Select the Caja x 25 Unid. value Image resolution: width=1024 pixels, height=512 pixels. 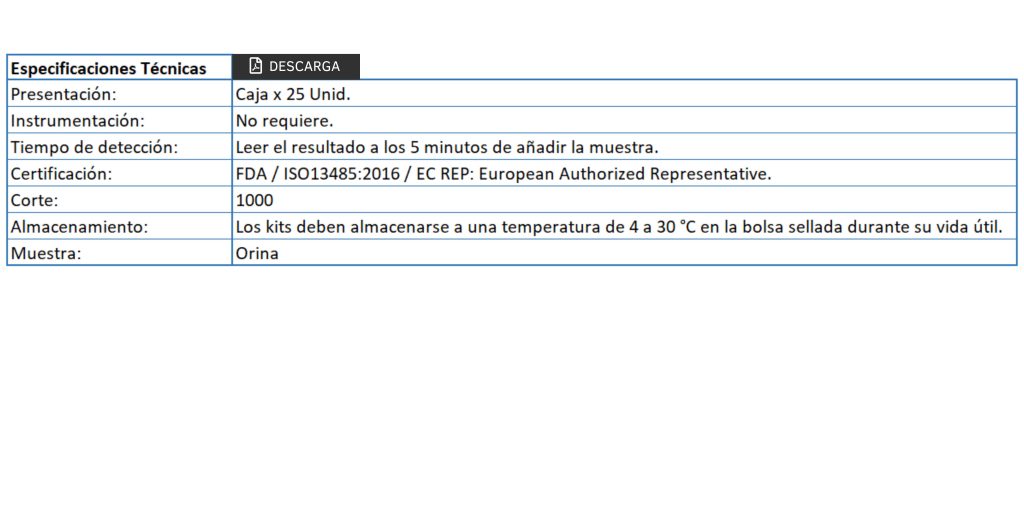click(293, 94)
